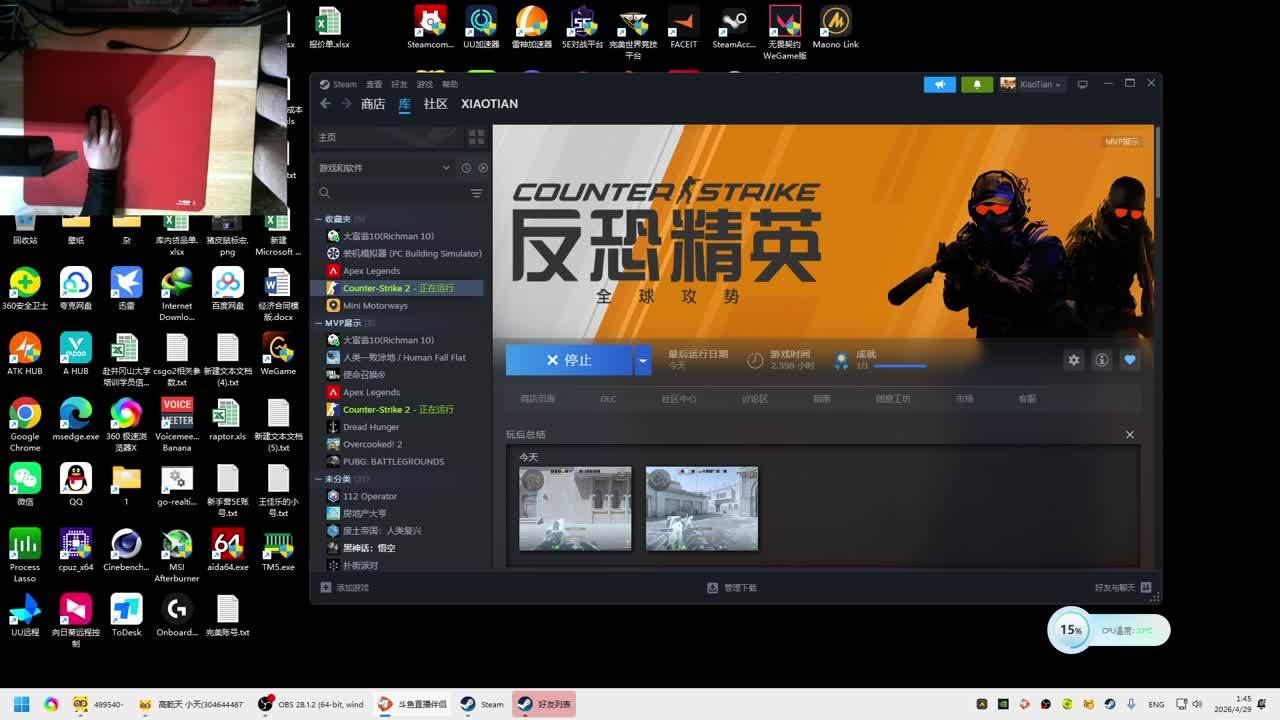Open the 好友 menu in Steam
The image size is (1280, 720).
[399, 84]
